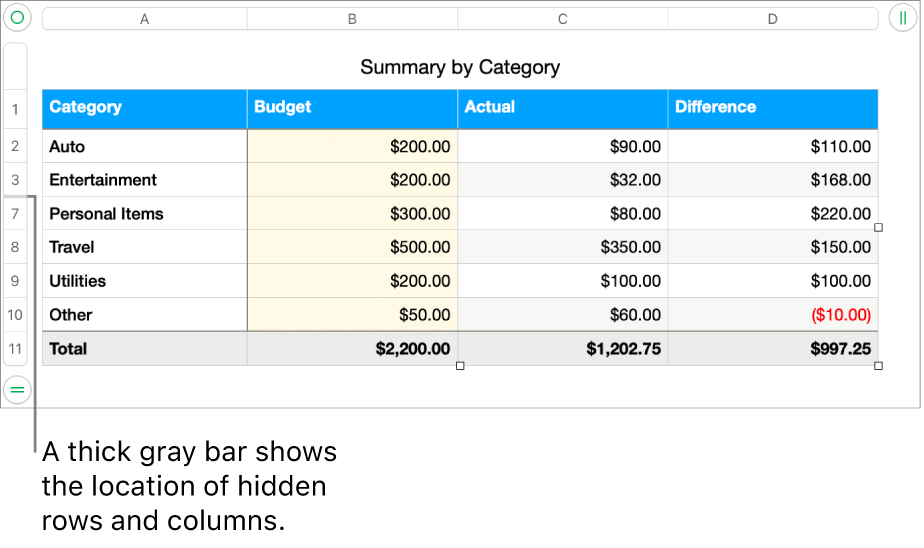Screen dimensions: 924x548
Task: Select the Travel budget cell $500.00
Action: click(x=352, y=247)
